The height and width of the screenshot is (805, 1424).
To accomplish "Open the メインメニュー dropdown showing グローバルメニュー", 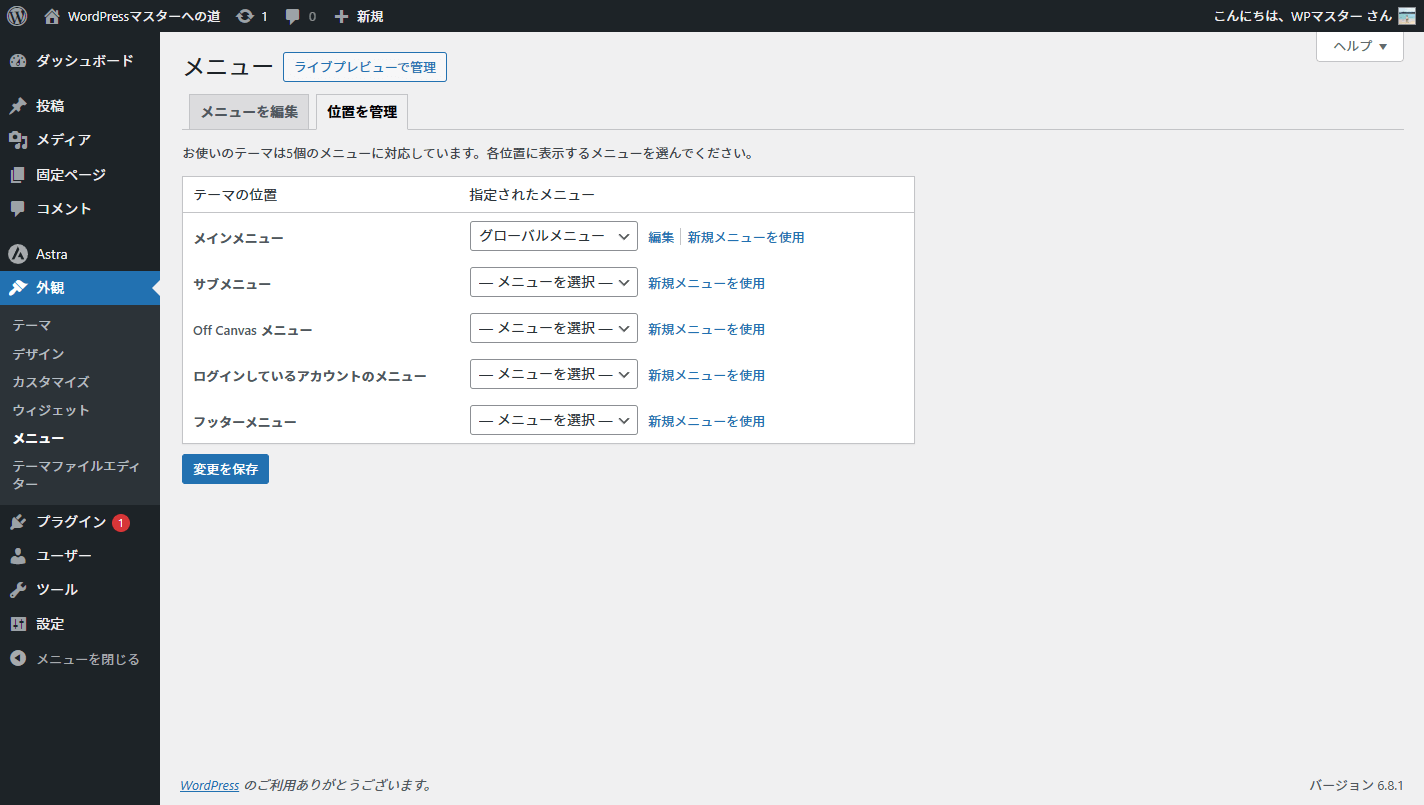I will (553, 236).
